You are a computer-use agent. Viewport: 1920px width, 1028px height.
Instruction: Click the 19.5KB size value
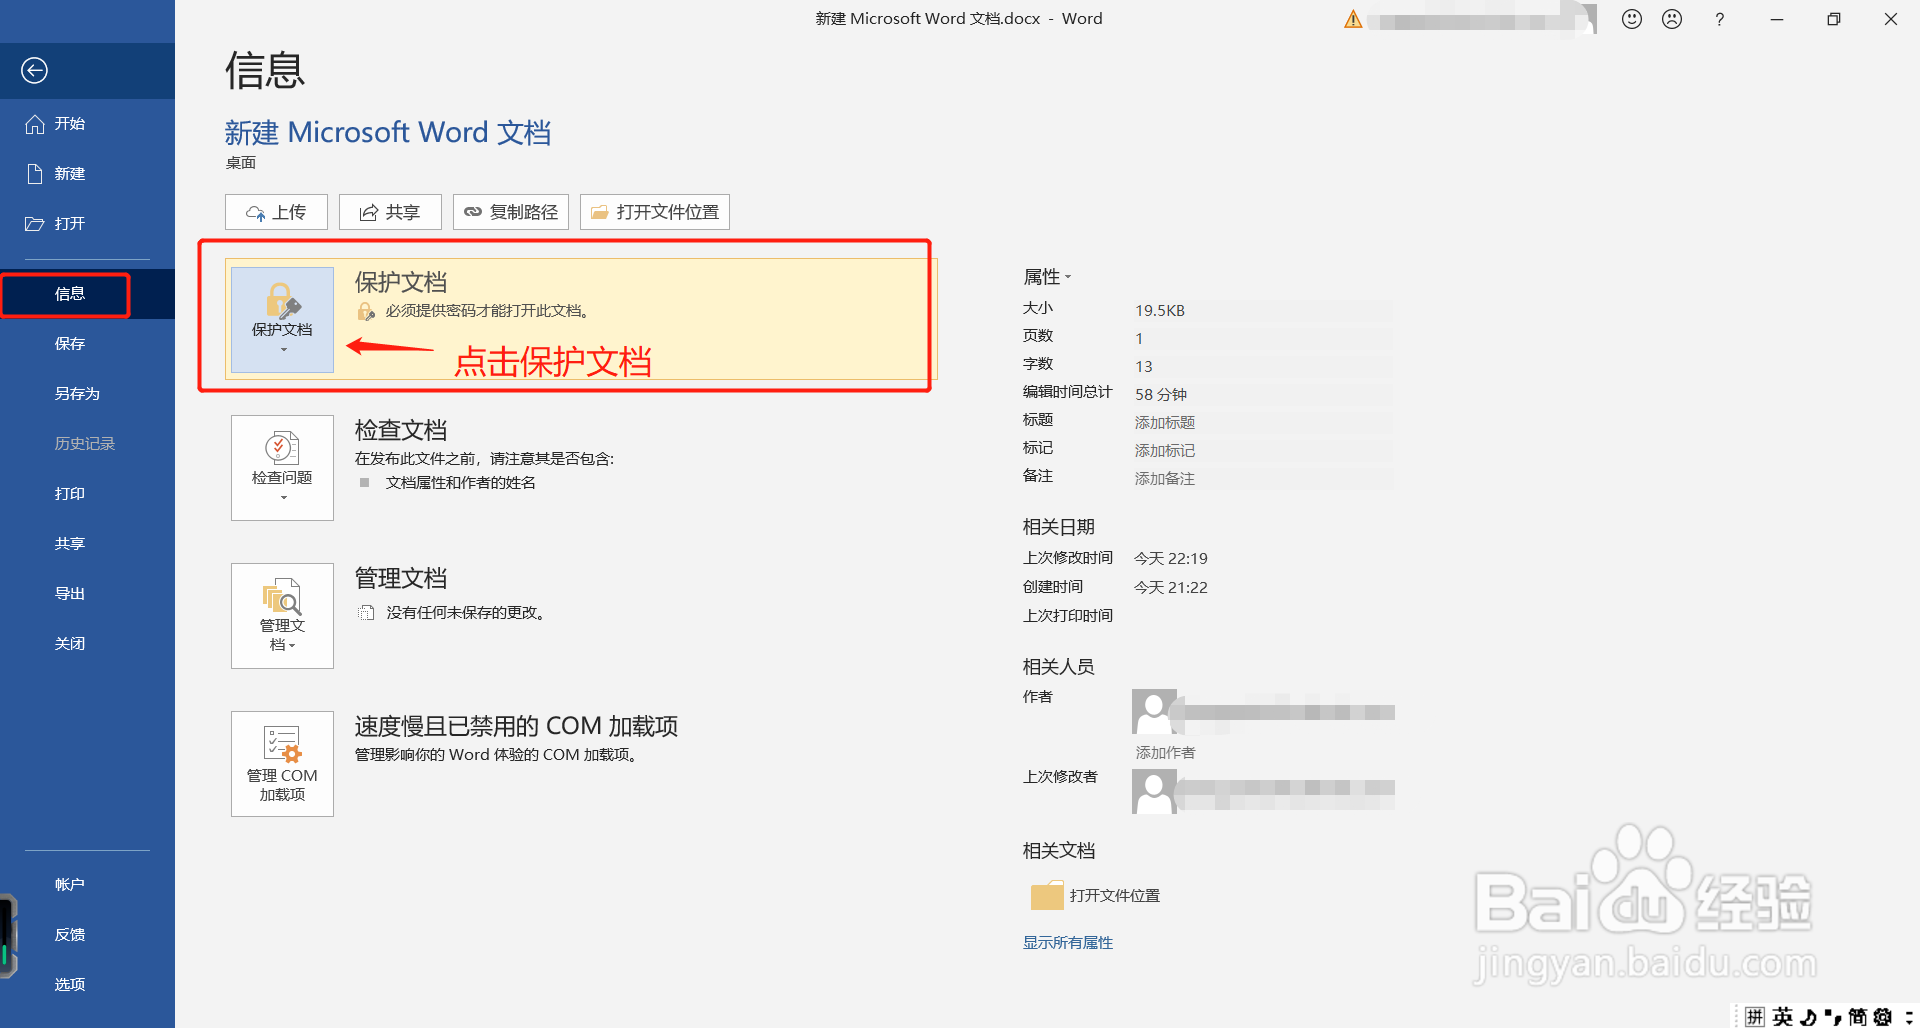[x=1160, y=311]
